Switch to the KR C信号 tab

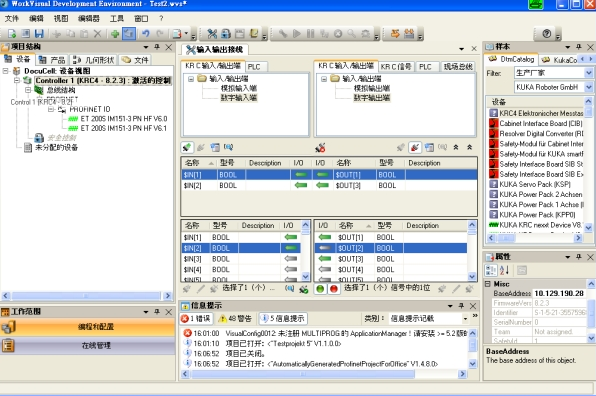pos(396,67)
